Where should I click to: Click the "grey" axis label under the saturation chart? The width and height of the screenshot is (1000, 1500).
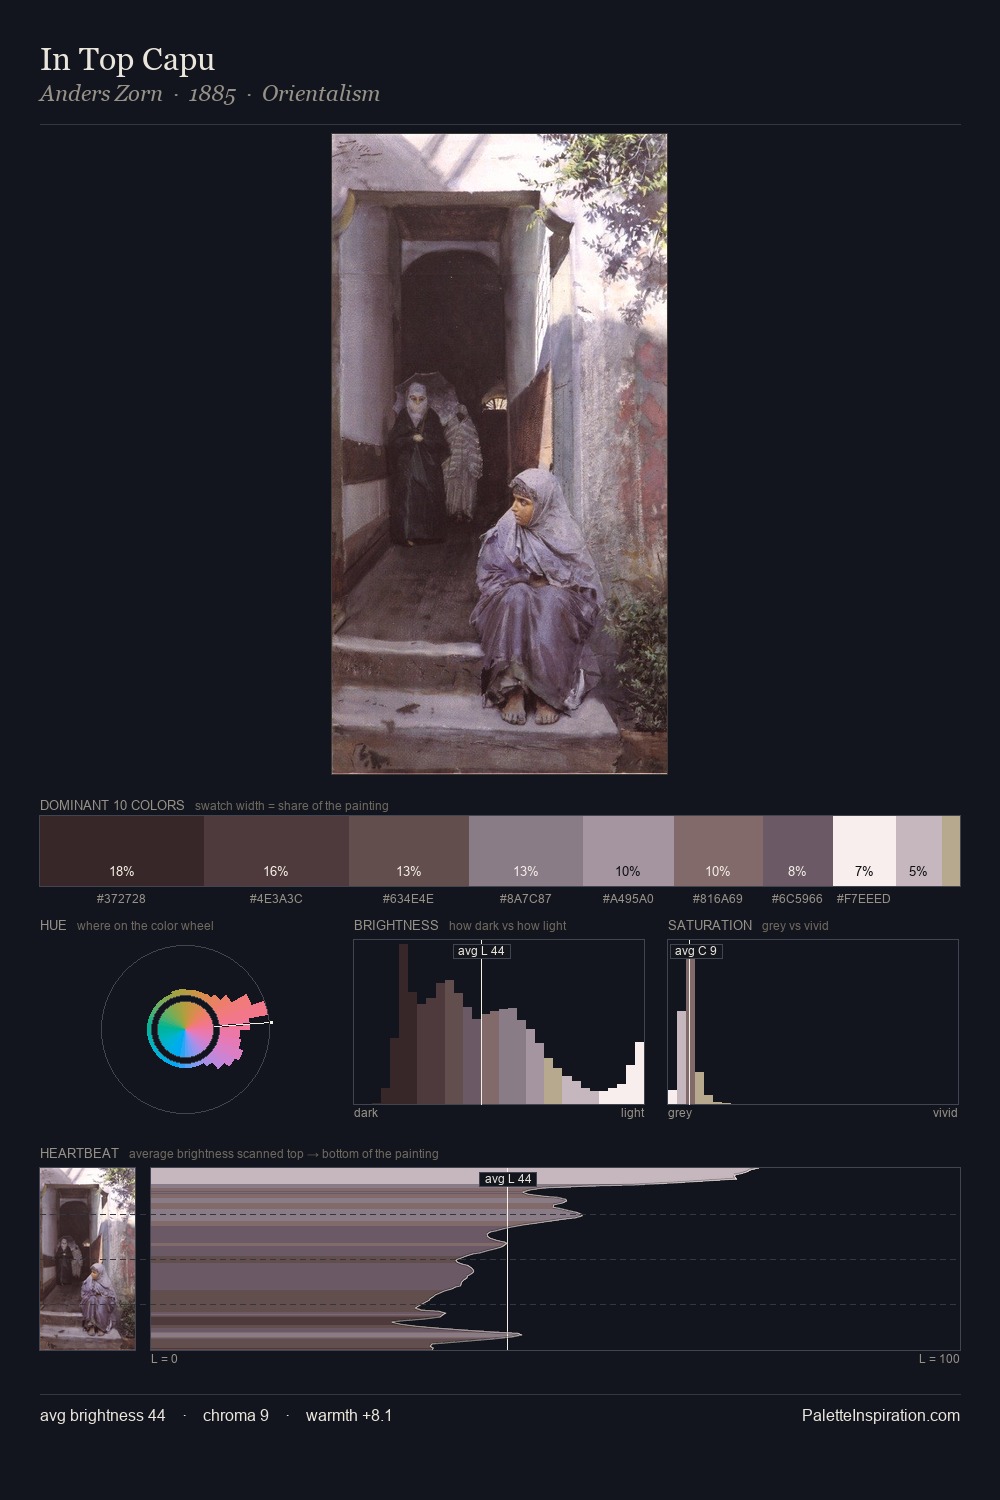(x=680, y=1113)
